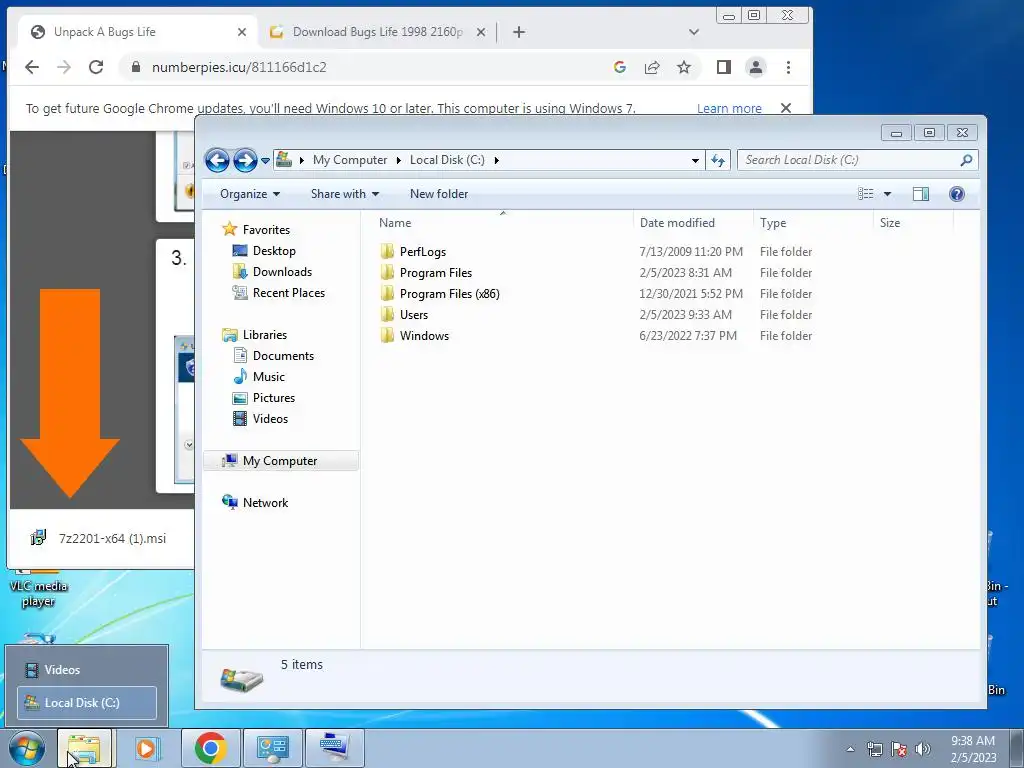The height and width of the screenshot is (768, 1024).
Task: Click the search magnifier icon in Explorer
Action: [967, 160]
